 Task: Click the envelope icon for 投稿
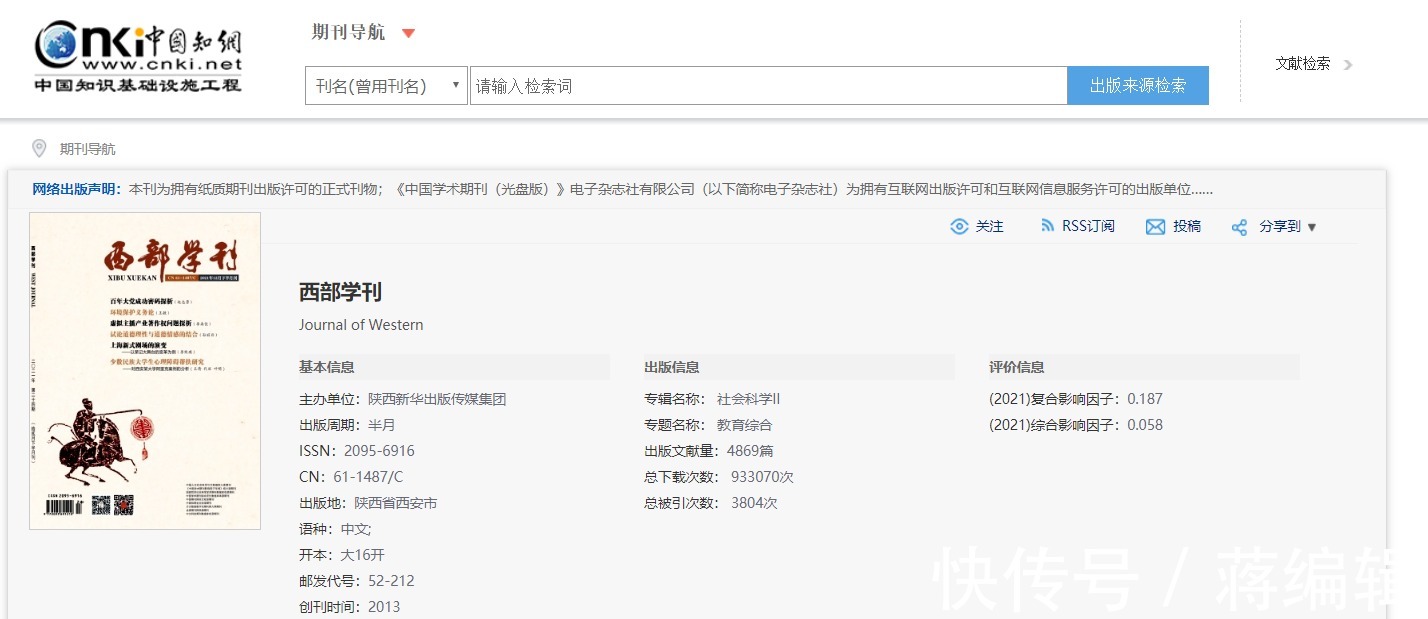(x=1155, y=227)
